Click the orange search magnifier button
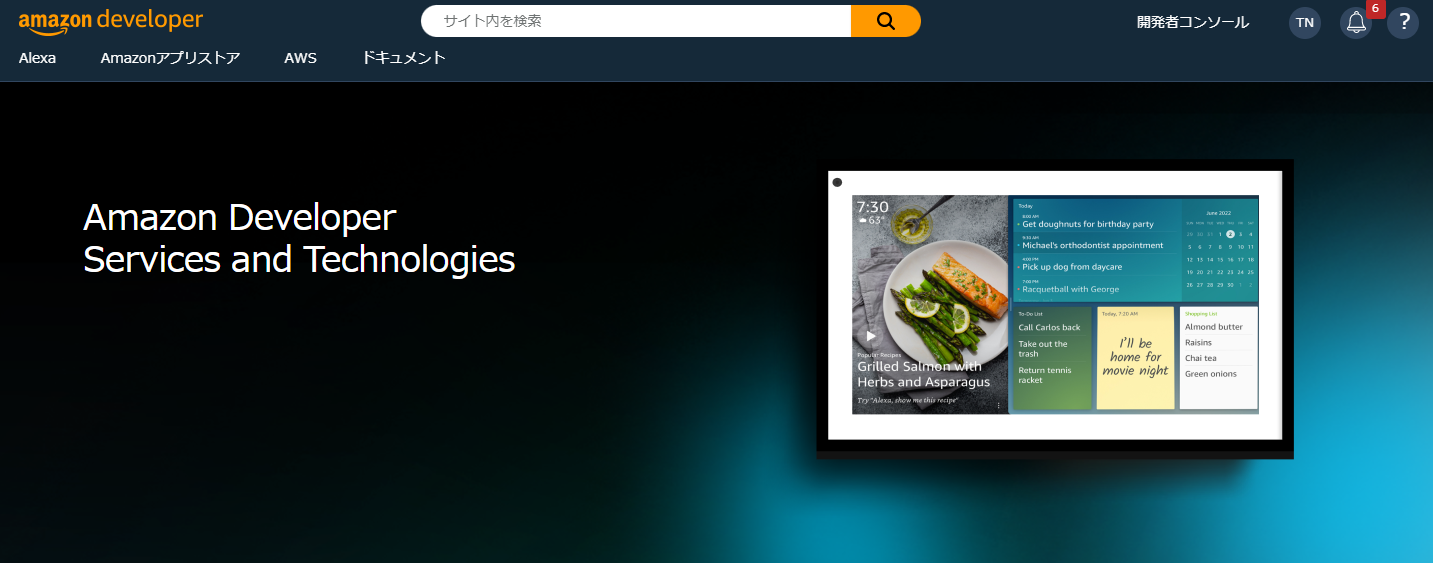 pyautogui.click(x=885, y=21)
